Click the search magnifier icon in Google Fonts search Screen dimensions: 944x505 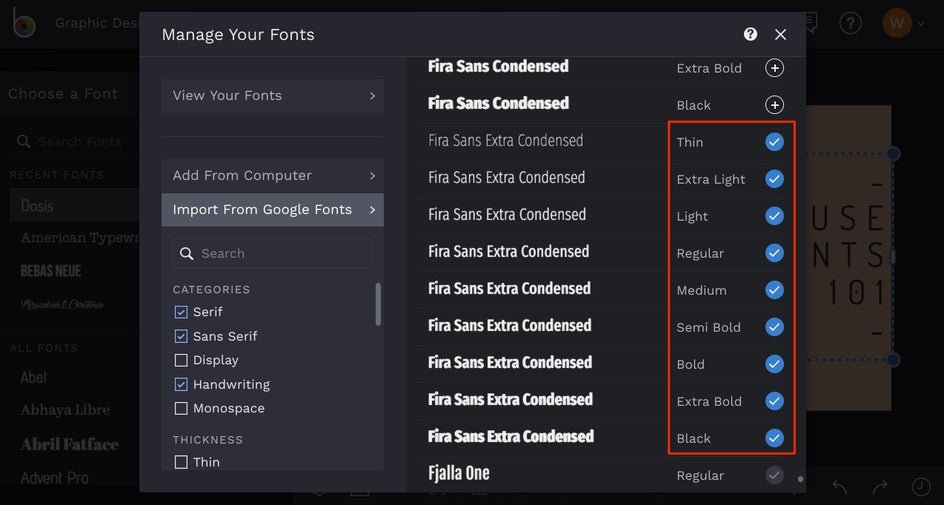186,254
